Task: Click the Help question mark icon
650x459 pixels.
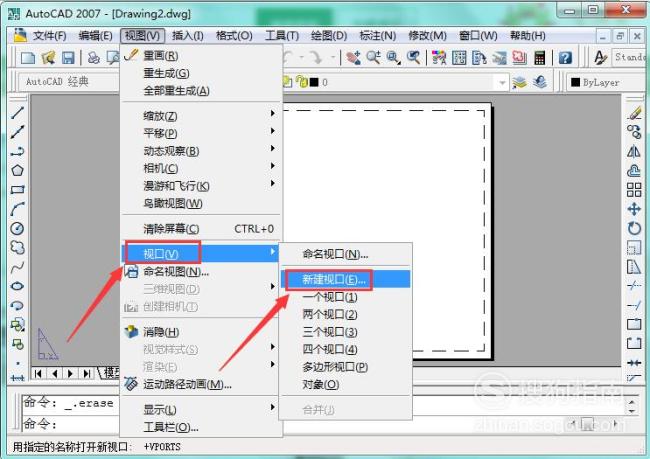Action: tap(565, 58)
